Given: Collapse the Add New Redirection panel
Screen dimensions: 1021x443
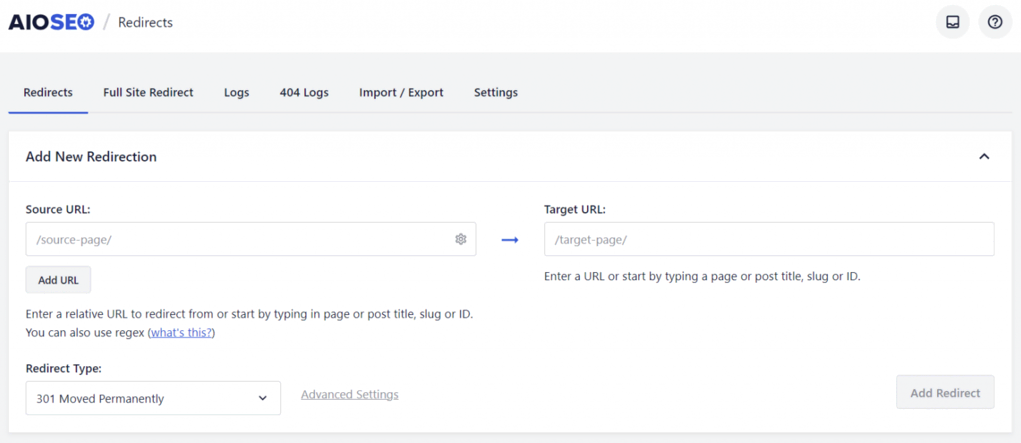Looking at the screenshot, I should (985, 156).
